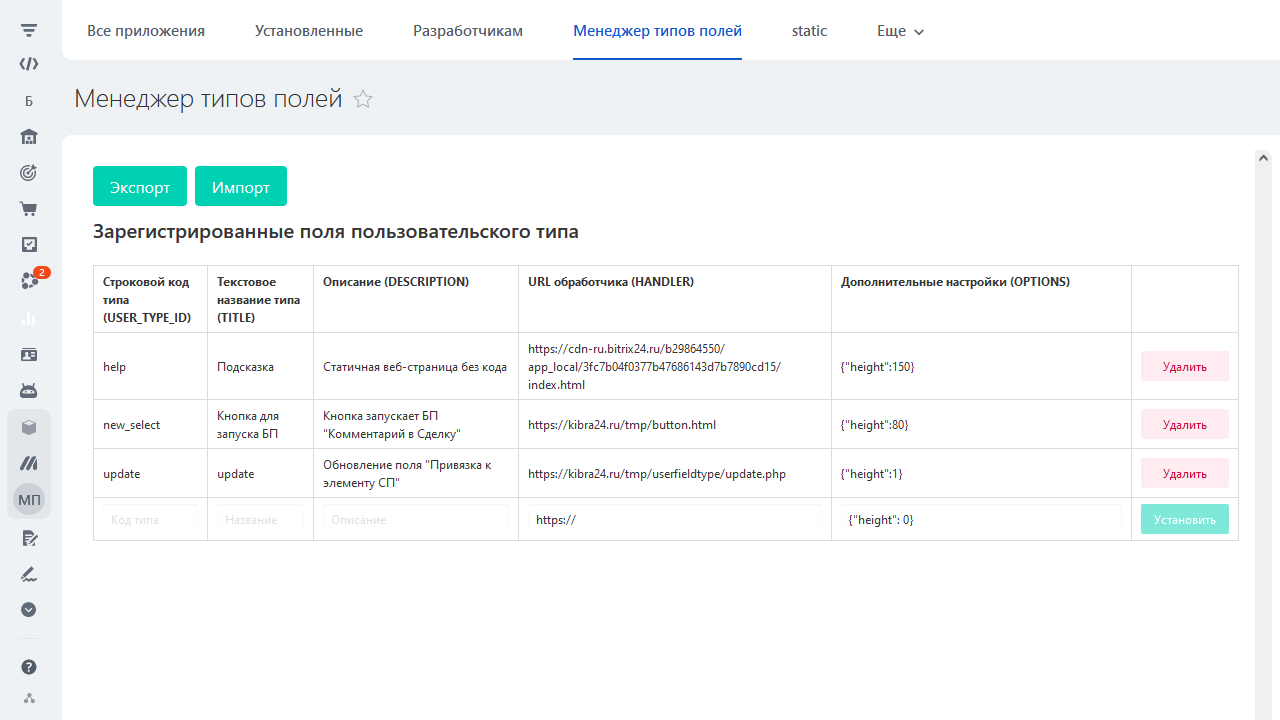Click the Код типа input field

[150, 520]
